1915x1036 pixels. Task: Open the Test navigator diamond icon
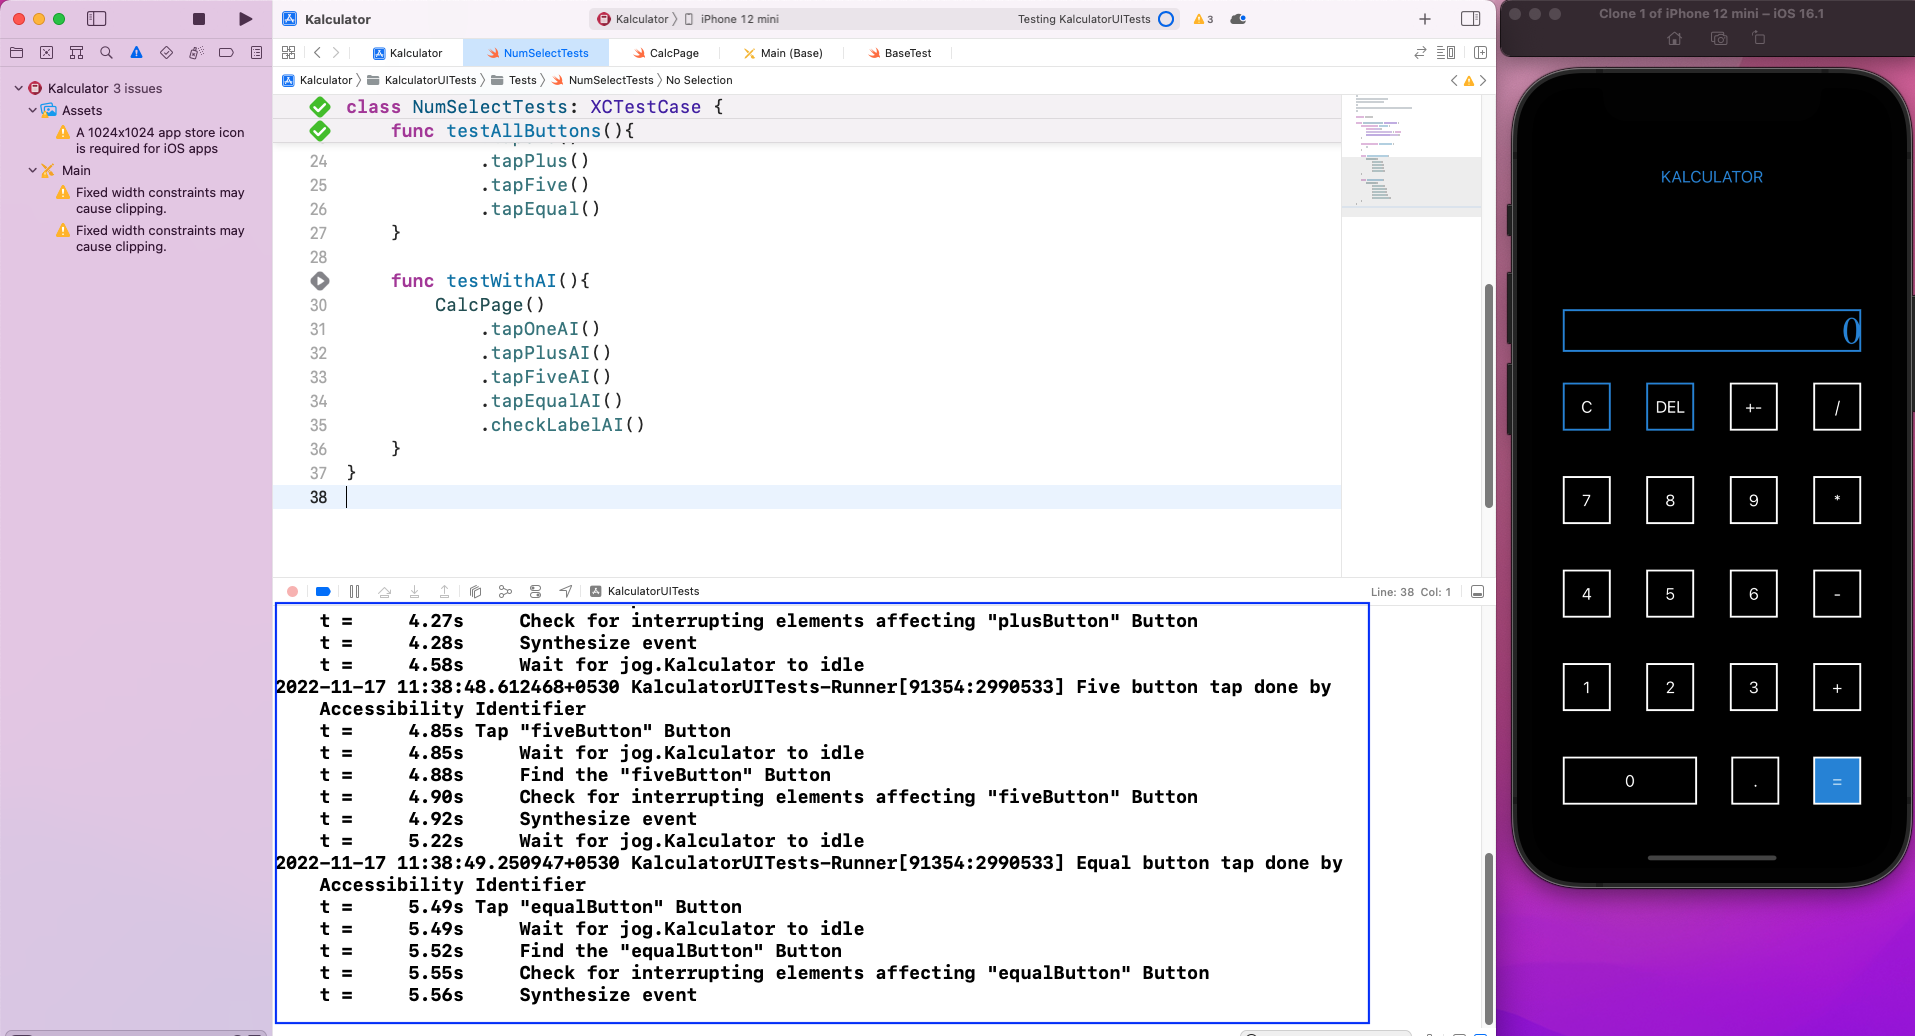pyautogui.click(x=166, y=53)
